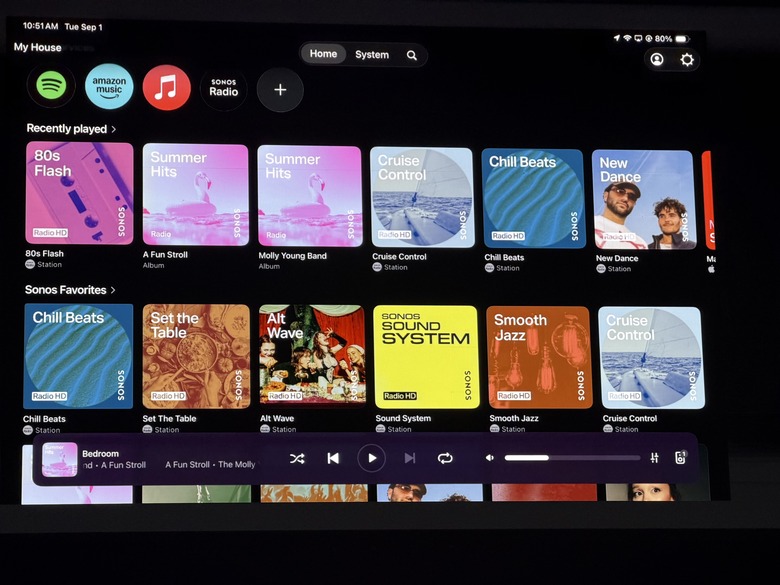Open the Apple Music service icon
The image size is (780, 585).
click(x=167, y=88)
